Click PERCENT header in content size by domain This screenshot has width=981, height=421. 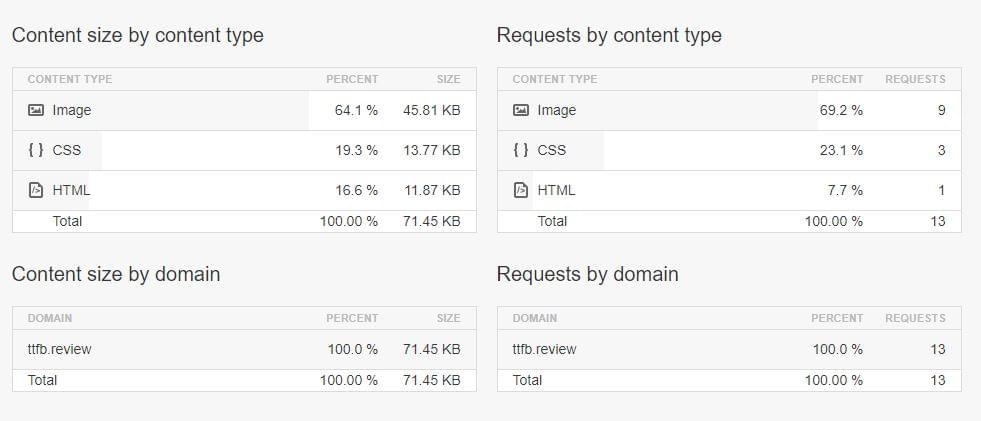[352, 318]
